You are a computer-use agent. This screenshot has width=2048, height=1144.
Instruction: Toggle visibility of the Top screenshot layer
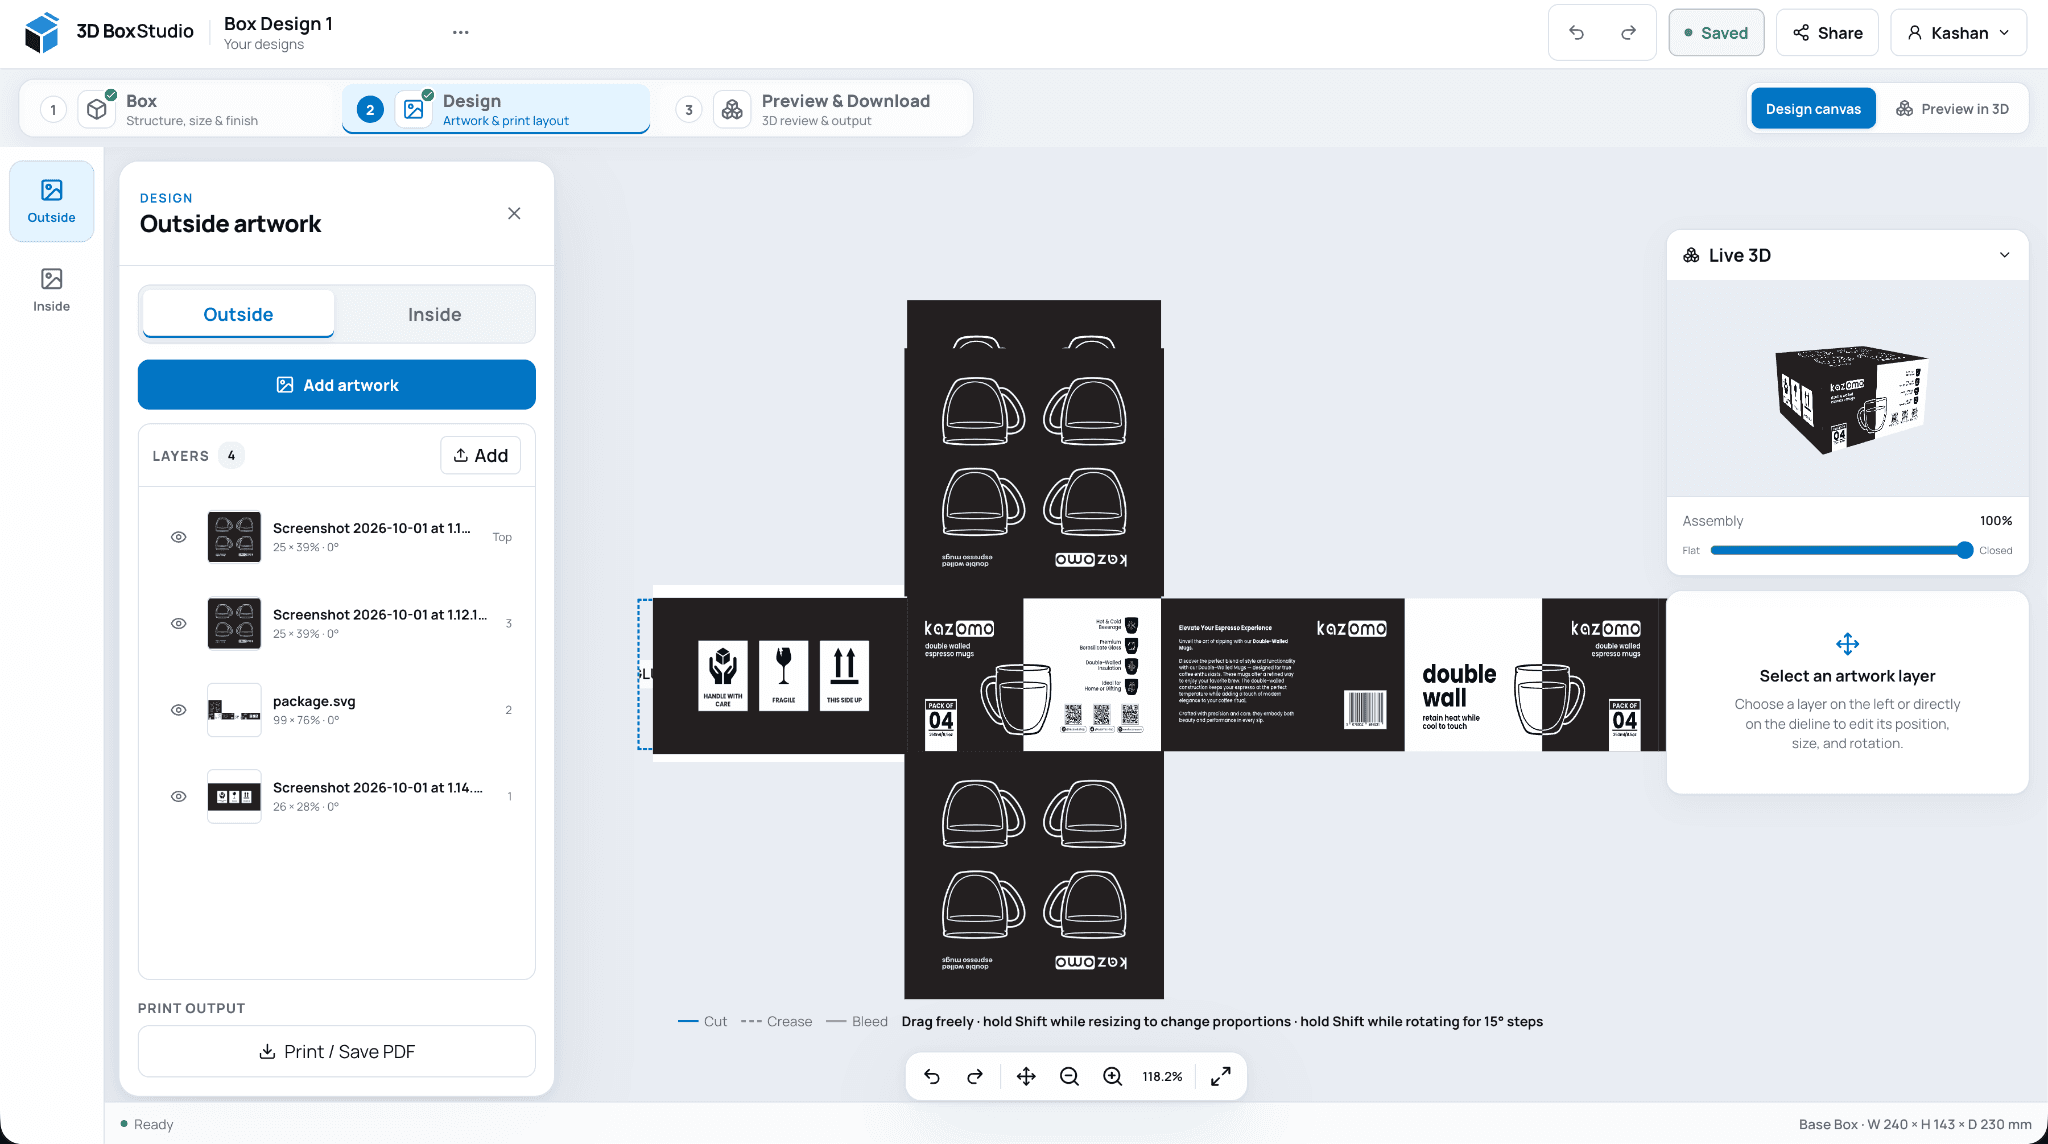click(x=178, y=537)
